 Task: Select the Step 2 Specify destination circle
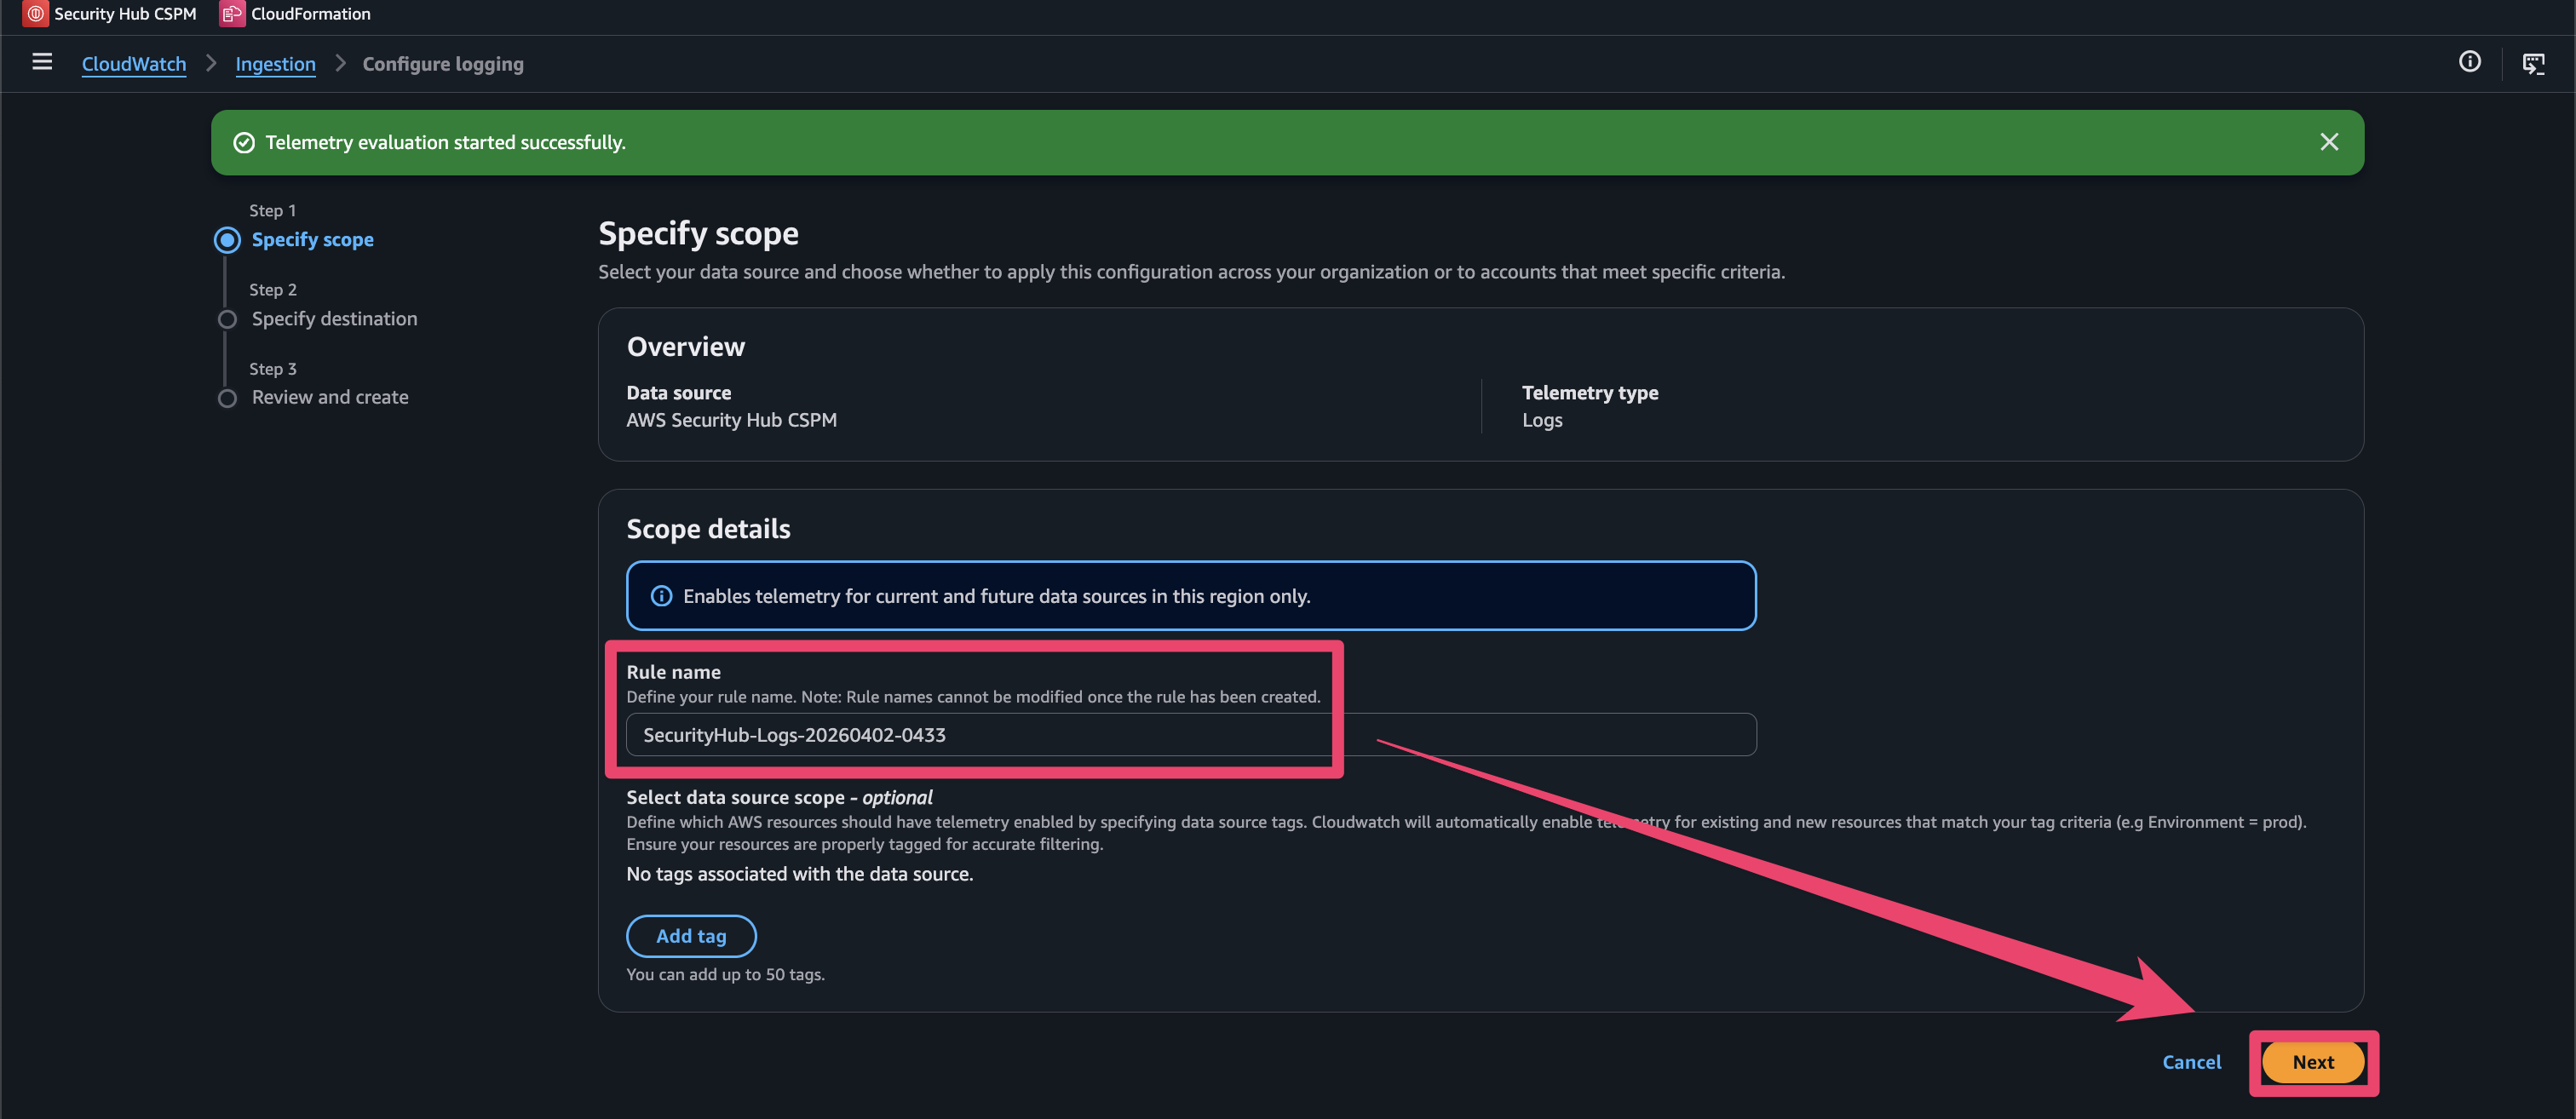point(227,319)
